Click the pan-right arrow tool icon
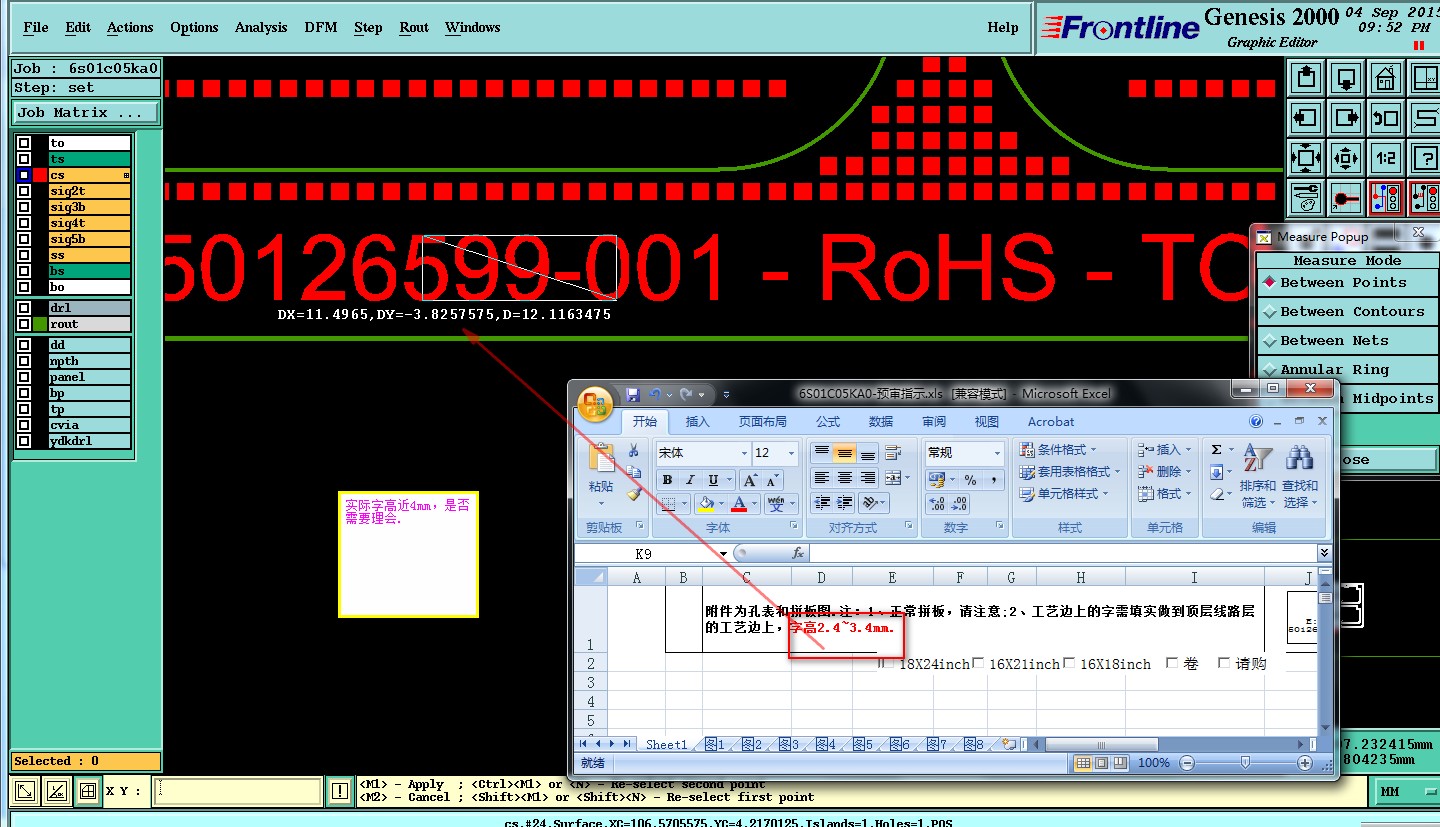Image resolution: width=1440 pixels, height=827 pixels. pyautogui.click(x=1346, y=117)
